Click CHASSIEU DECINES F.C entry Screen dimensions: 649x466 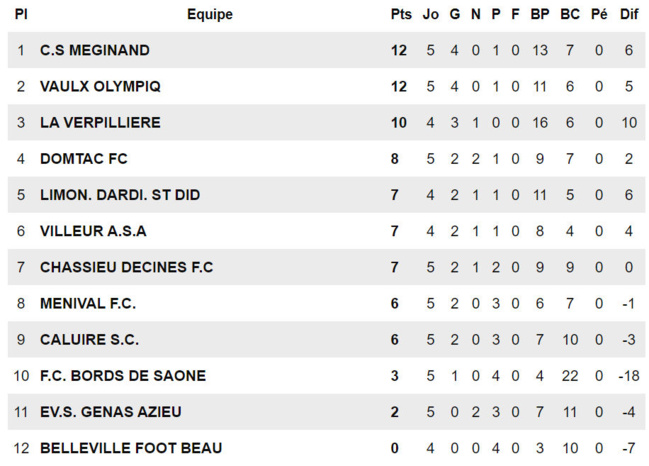click(x=126, y=267)
